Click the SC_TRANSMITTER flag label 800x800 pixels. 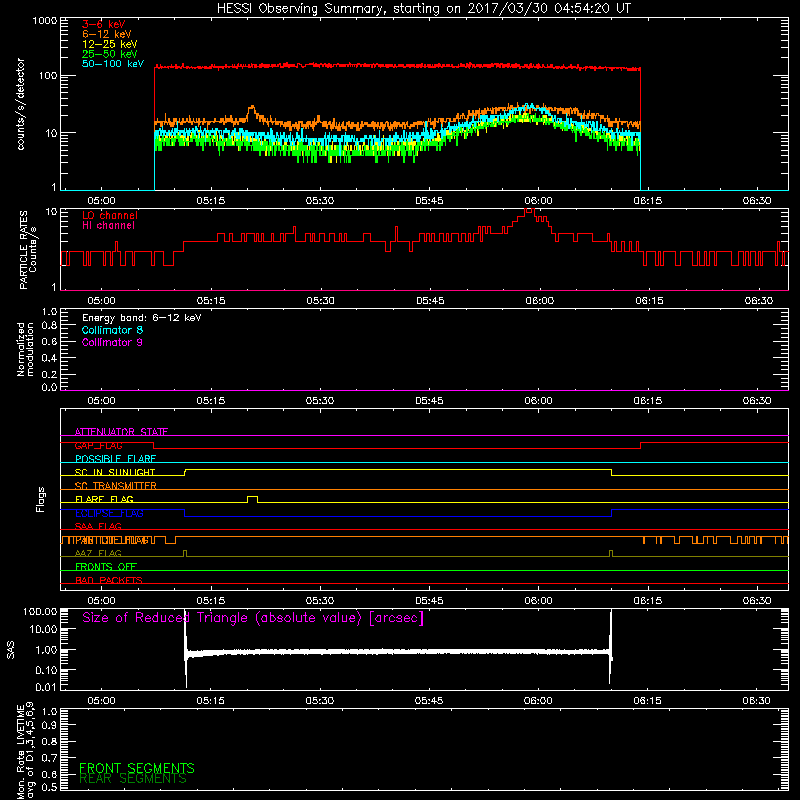pyautogui.click(x=115, y=486)
